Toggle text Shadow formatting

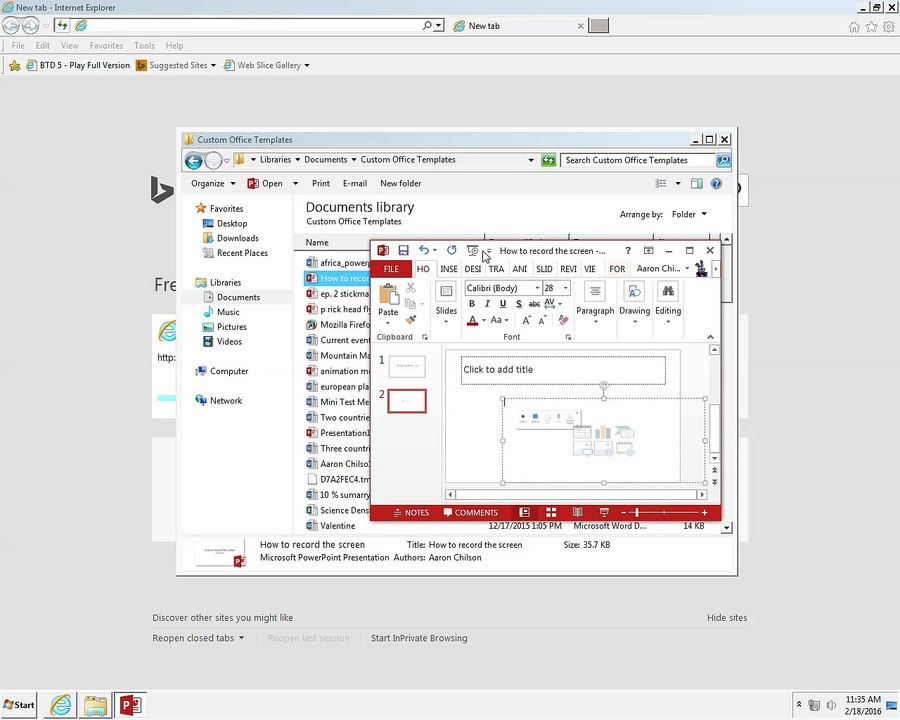(518, 304)
